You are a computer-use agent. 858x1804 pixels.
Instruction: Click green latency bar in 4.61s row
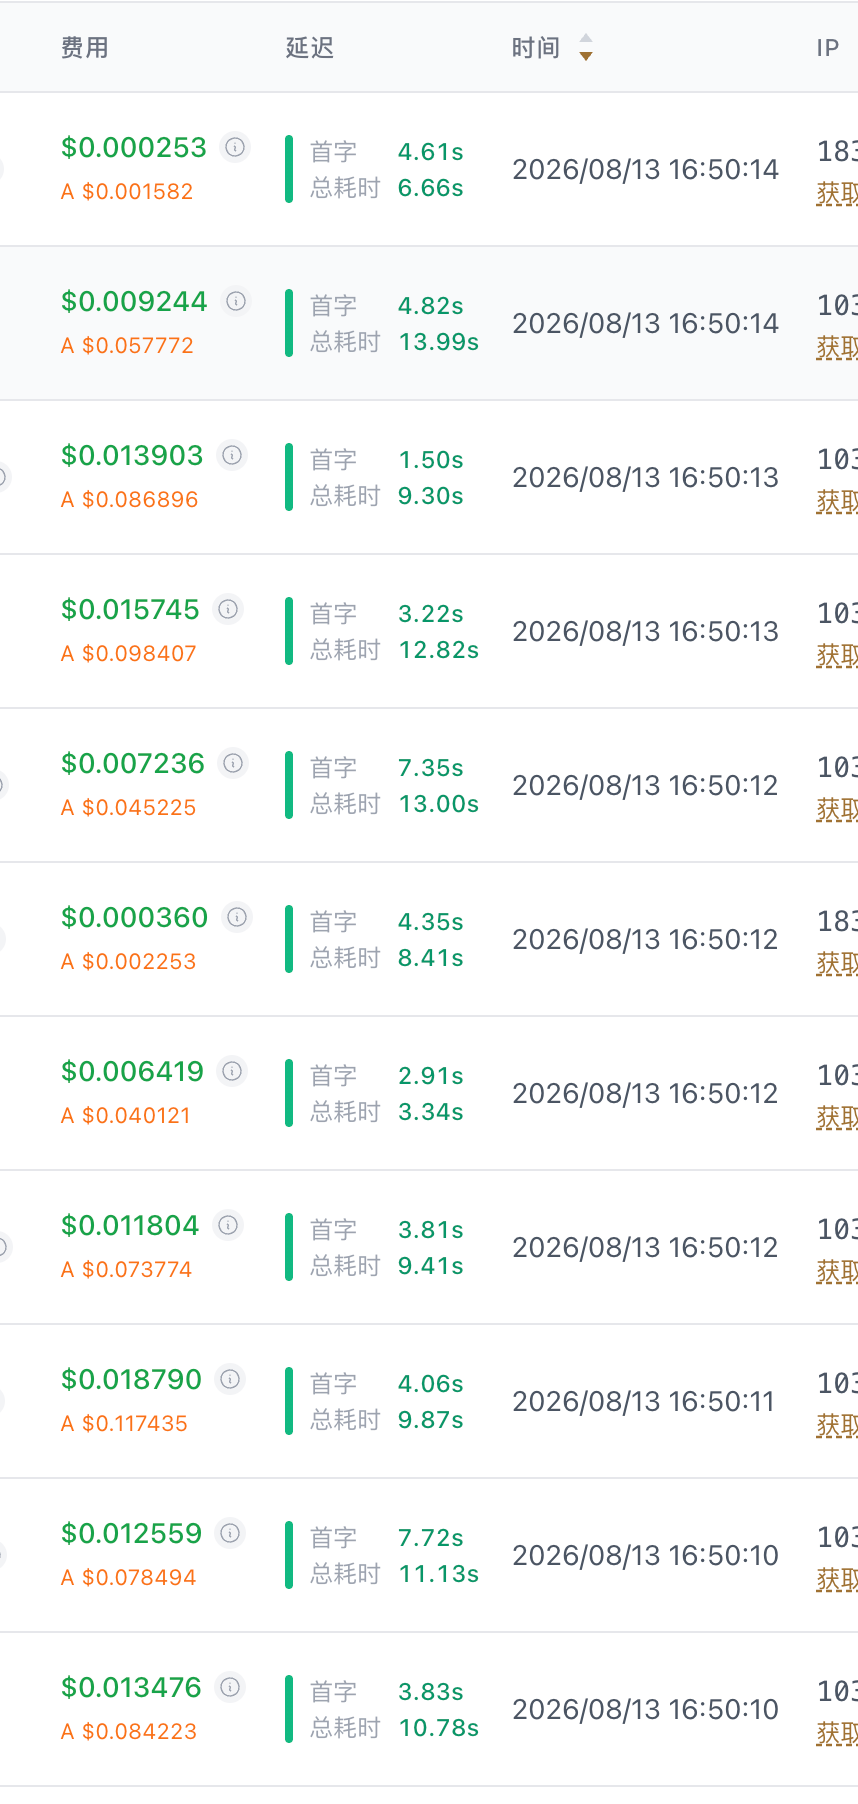289,169
